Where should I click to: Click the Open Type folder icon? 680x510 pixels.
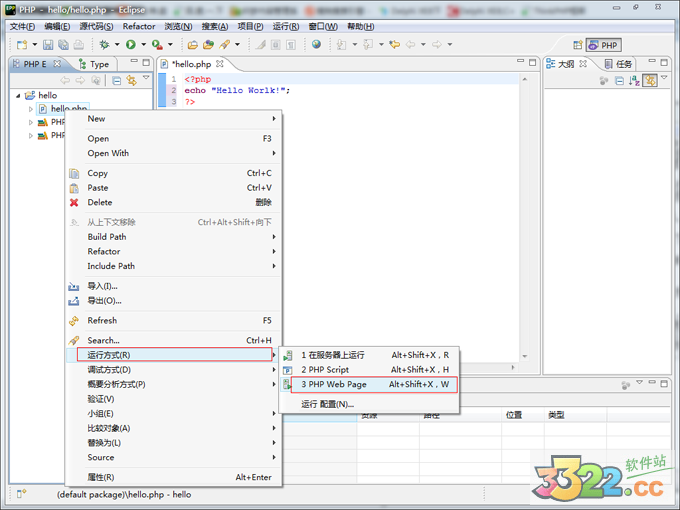click(193, 45)
